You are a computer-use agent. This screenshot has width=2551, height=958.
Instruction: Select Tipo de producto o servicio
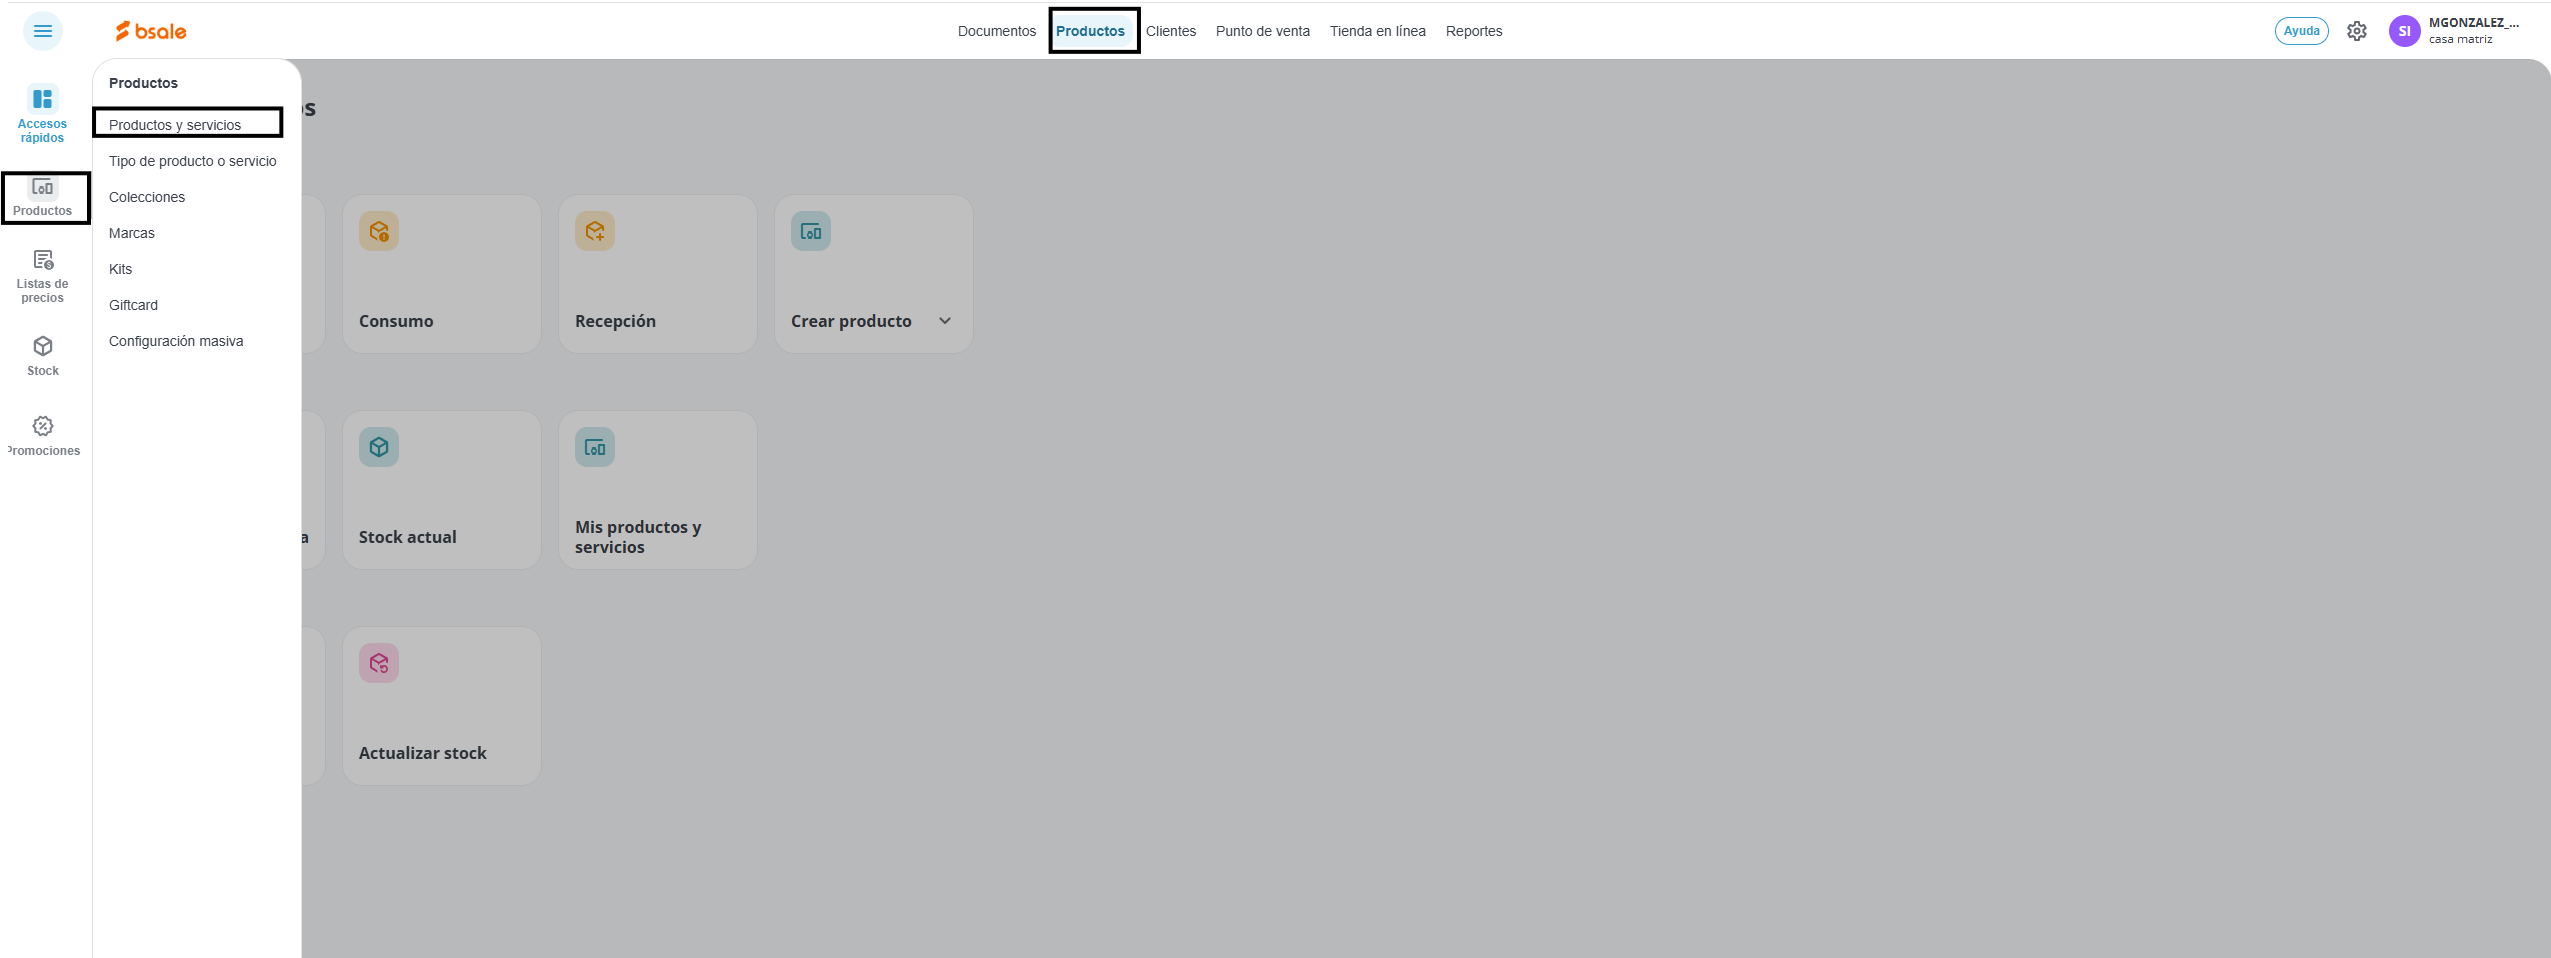tap(193, 161)
